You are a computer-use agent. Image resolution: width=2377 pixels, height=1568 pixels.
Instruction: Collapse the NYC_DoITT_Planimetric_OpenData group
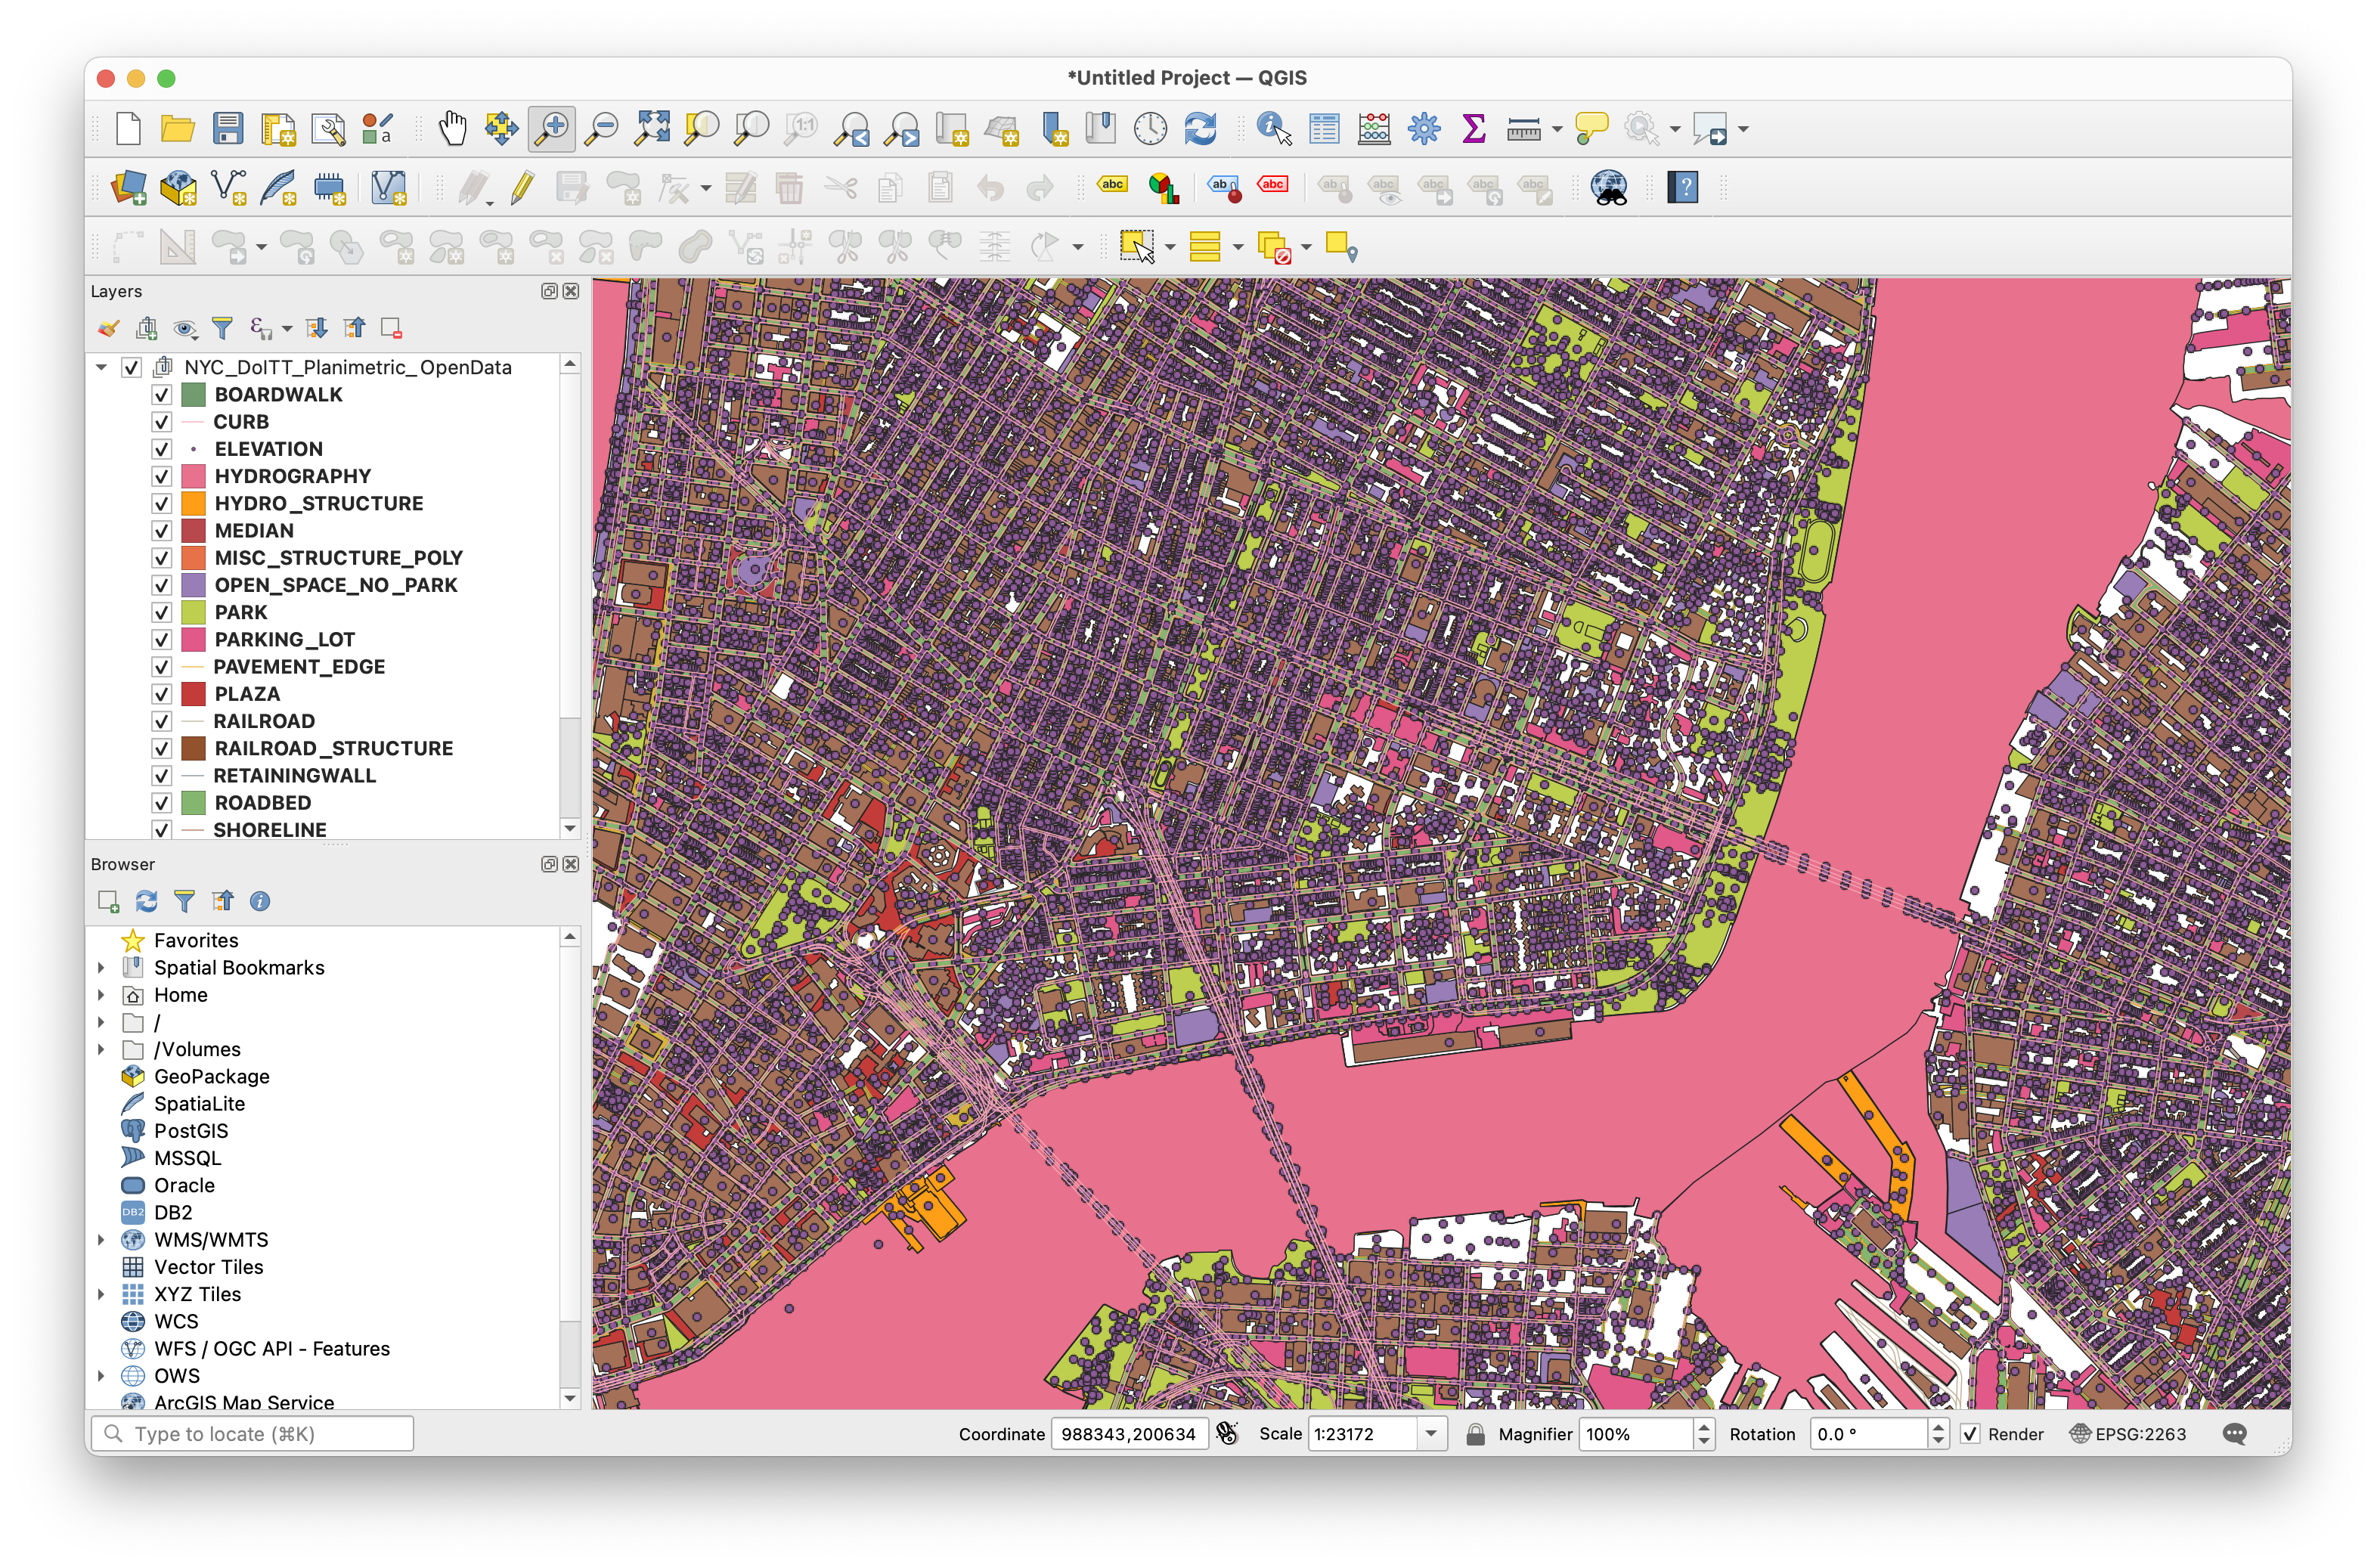click(101, 367)
